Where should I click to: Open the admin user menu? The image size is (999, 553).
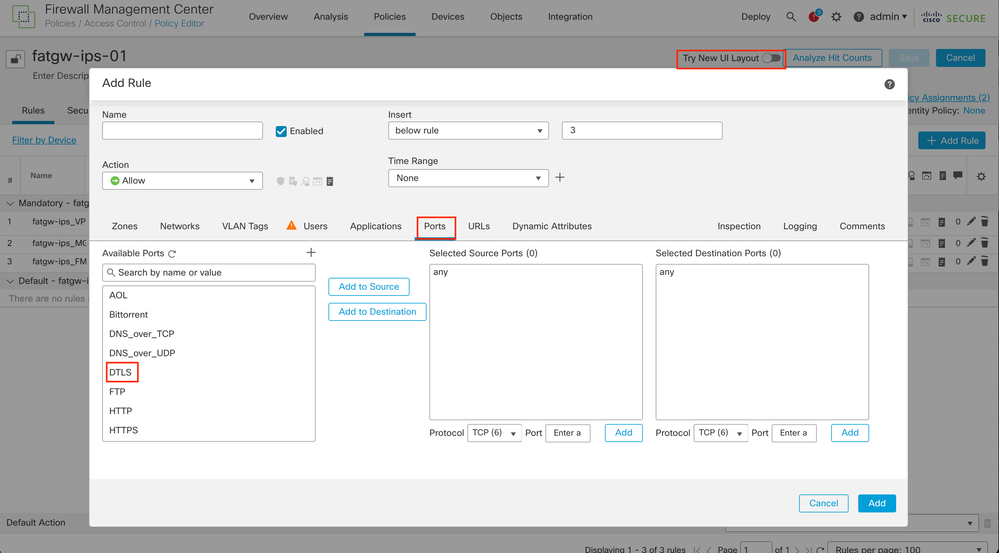click(x=888, y=17)
